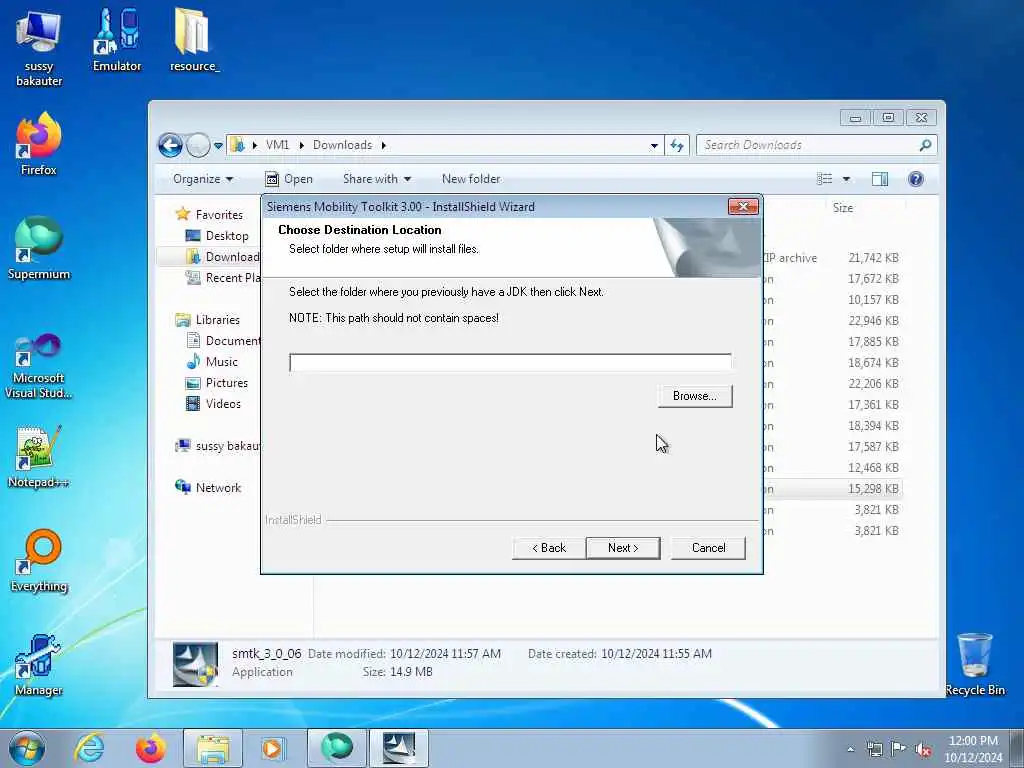Image resolution: width=1024 pixels, height=768 pixels.
Task: Close the InstallShield Wizard dialog
Action: (x=743, y=206)
